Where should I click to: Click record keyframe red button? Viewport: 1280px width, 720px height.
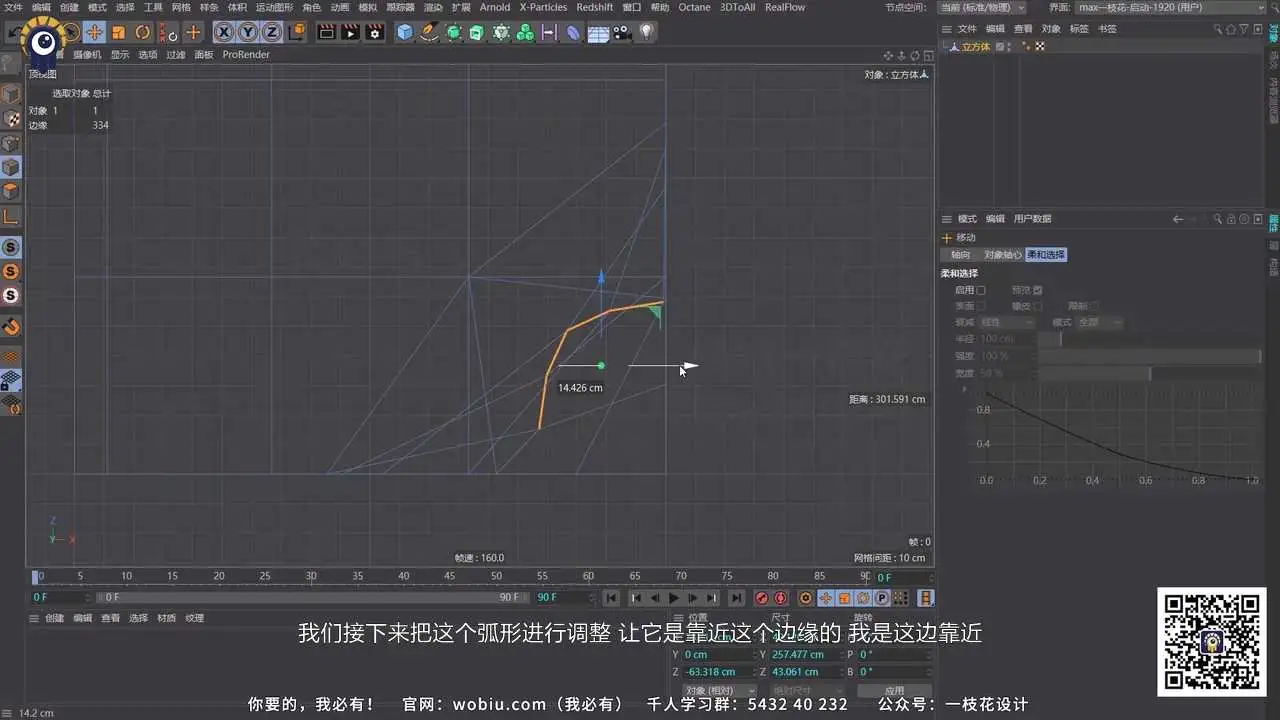(x=762, y=598)
